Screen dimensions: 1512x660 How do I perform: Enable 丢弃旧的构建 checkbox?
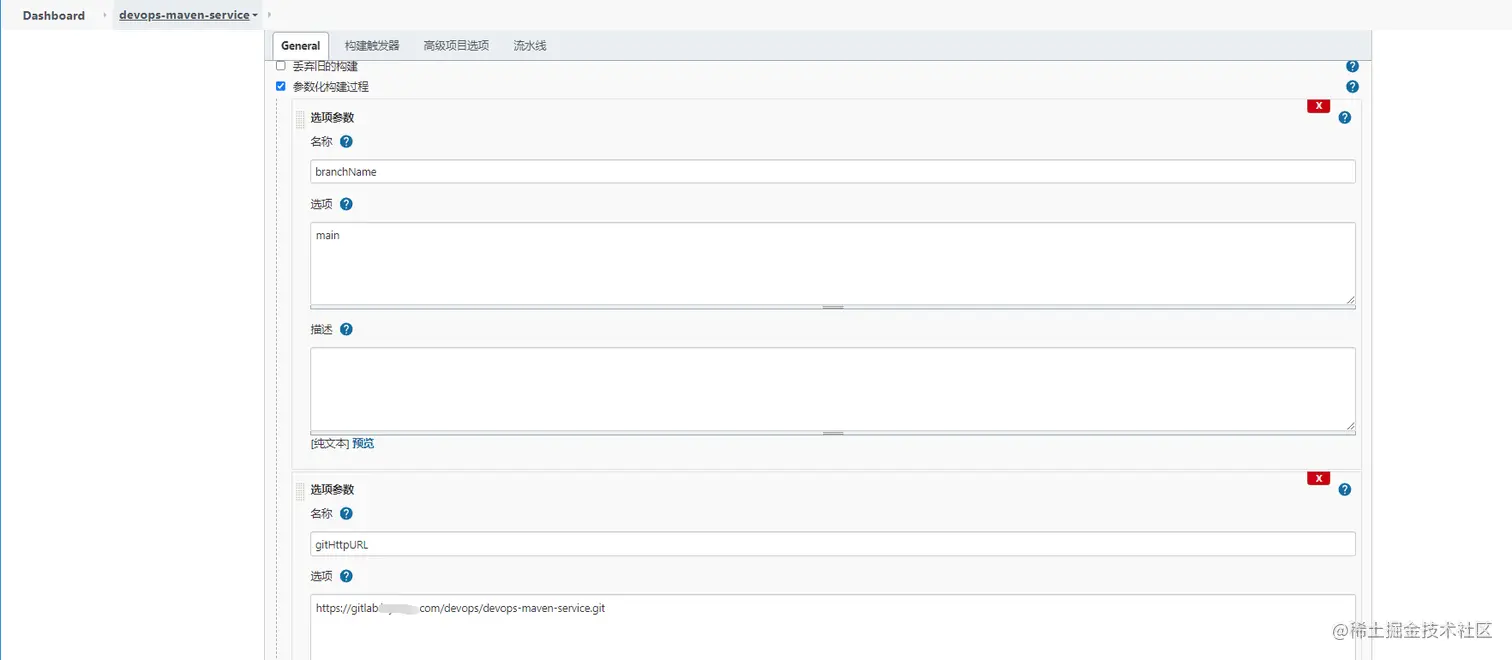pyautogui.click(x=281, y=65)
